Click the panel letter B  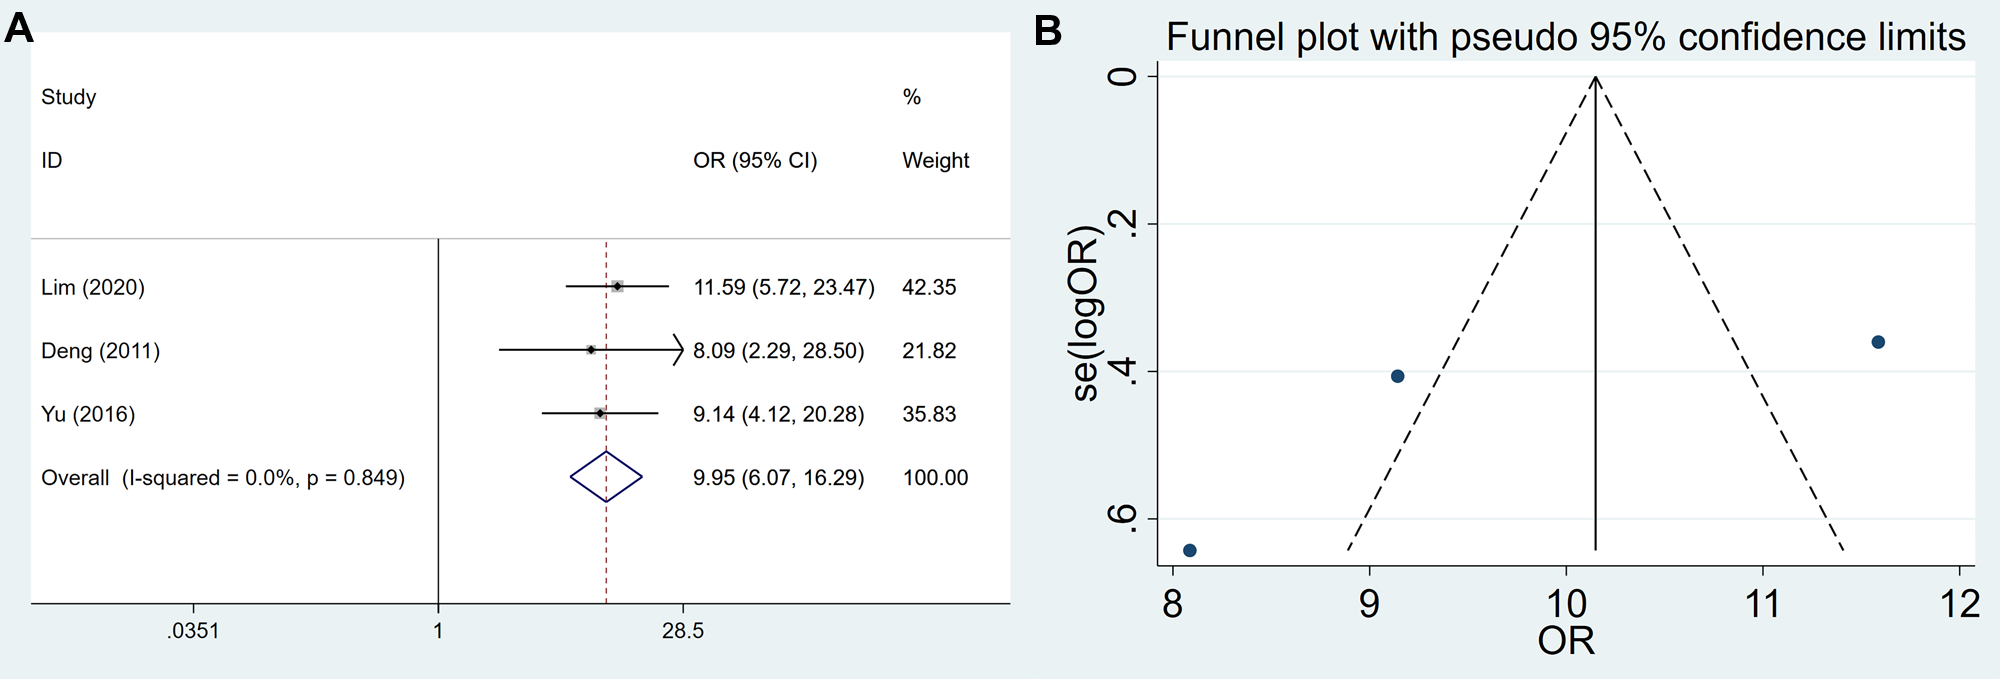tap(1047, 31)
